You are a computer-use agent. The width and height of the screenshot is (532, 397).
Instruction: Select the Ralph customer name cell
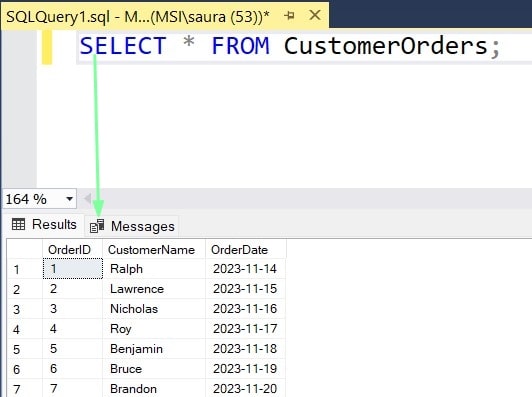coord(154,269)
